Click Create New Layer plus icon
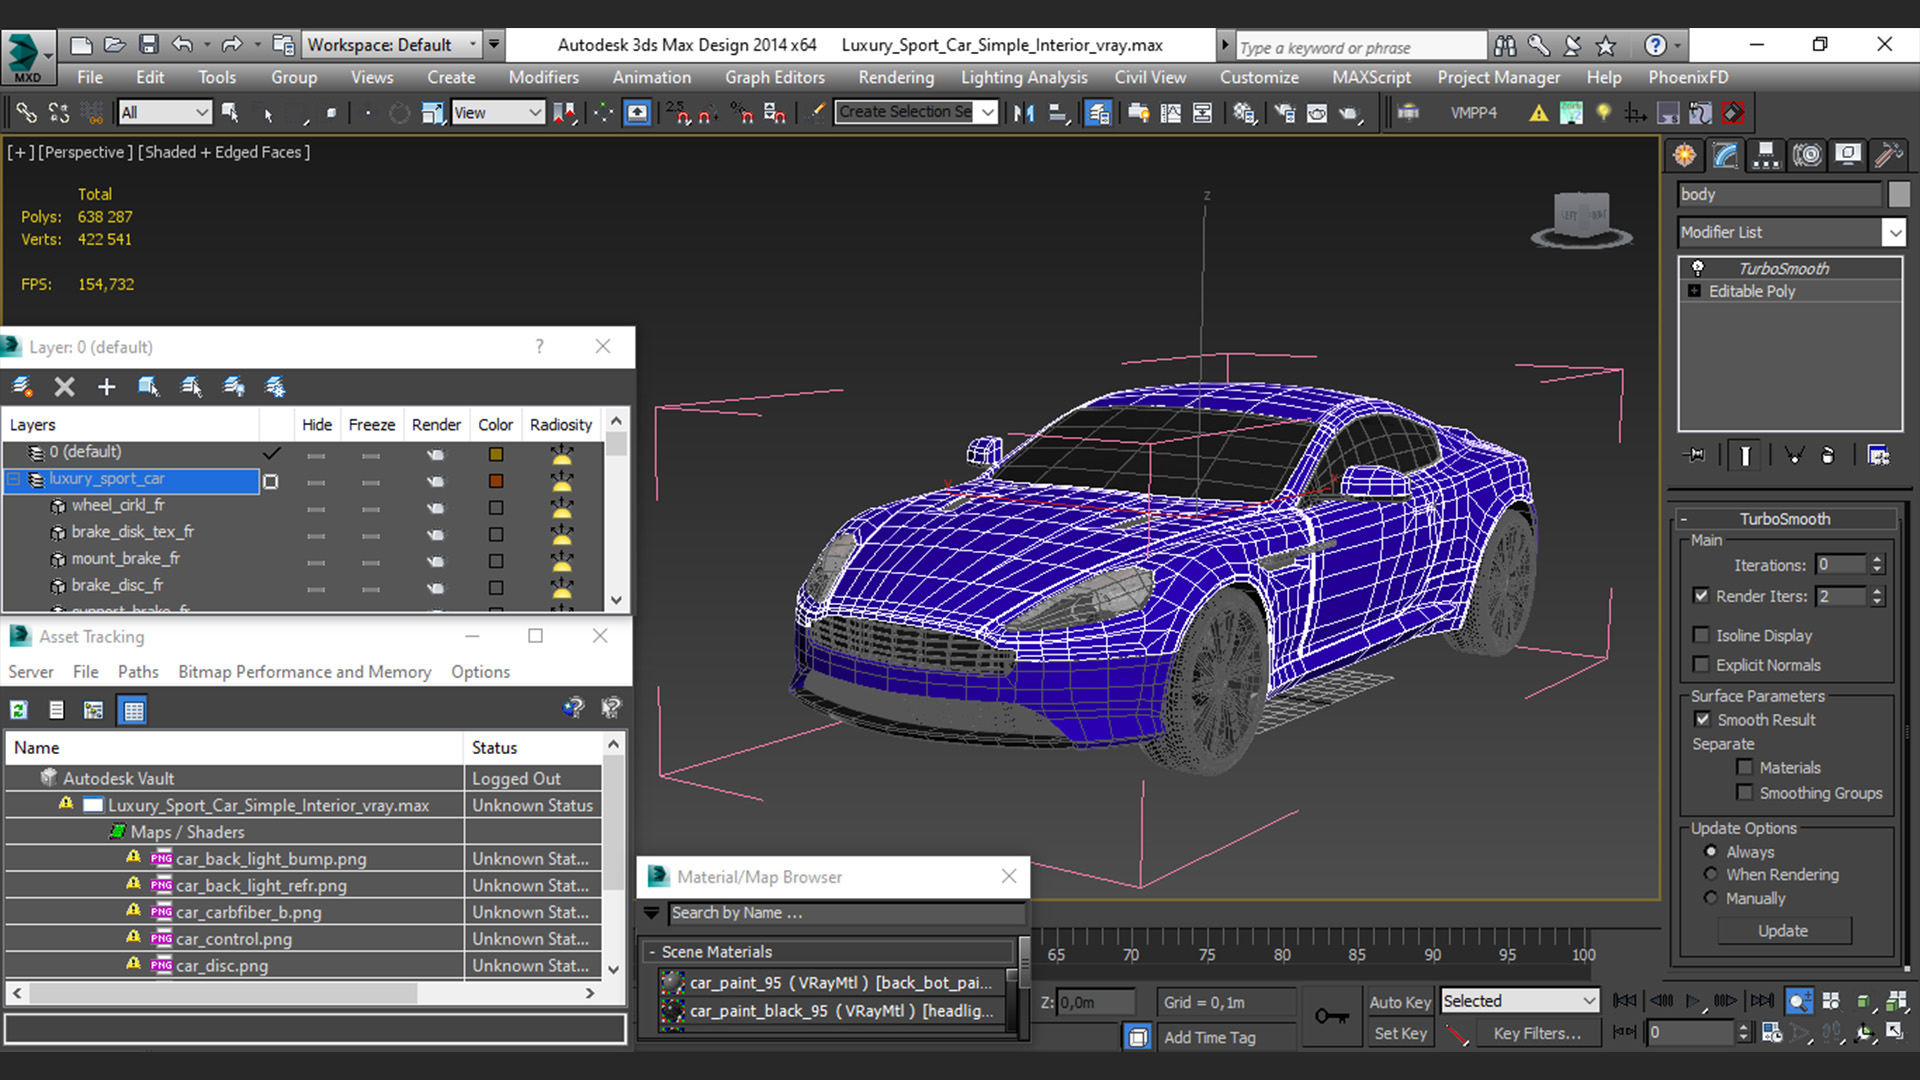Screen dimensions: 1920x1080 tap(107, 387)
